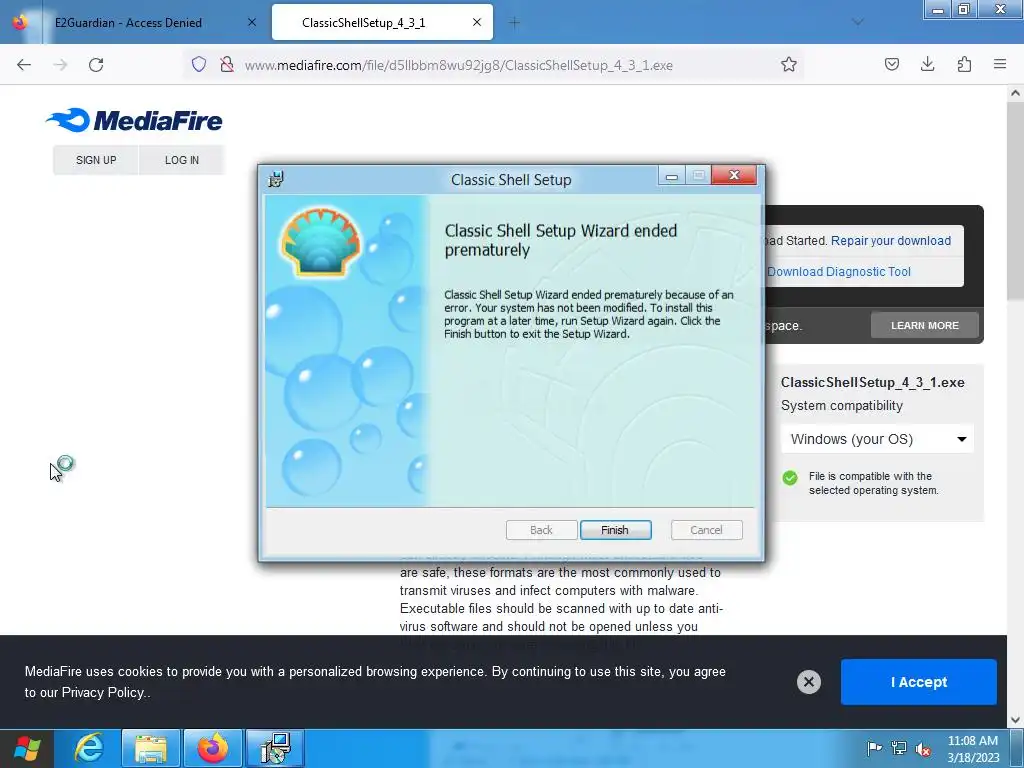Close the E2Guardian tab

pos(252,23)
